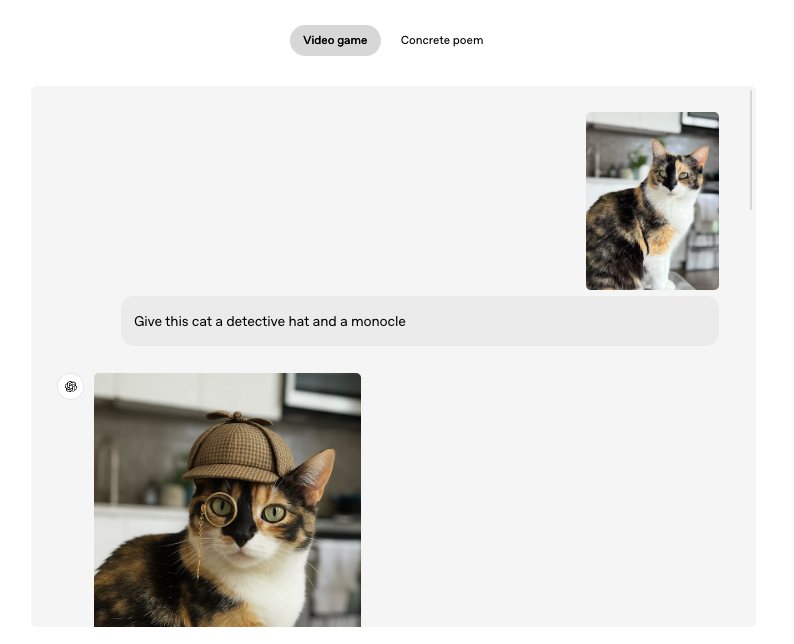Switch to the Concrete poem tab
This screenshot has height=644, width=794.
tap(441, 41)
